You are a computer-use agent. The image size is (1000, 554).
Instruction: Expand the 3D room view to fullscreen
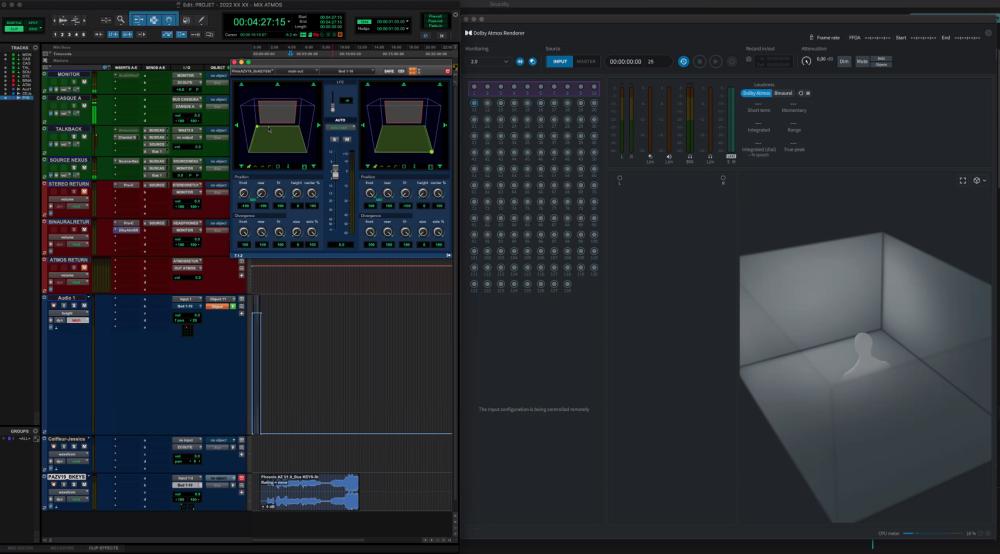(x=962, y=180)
